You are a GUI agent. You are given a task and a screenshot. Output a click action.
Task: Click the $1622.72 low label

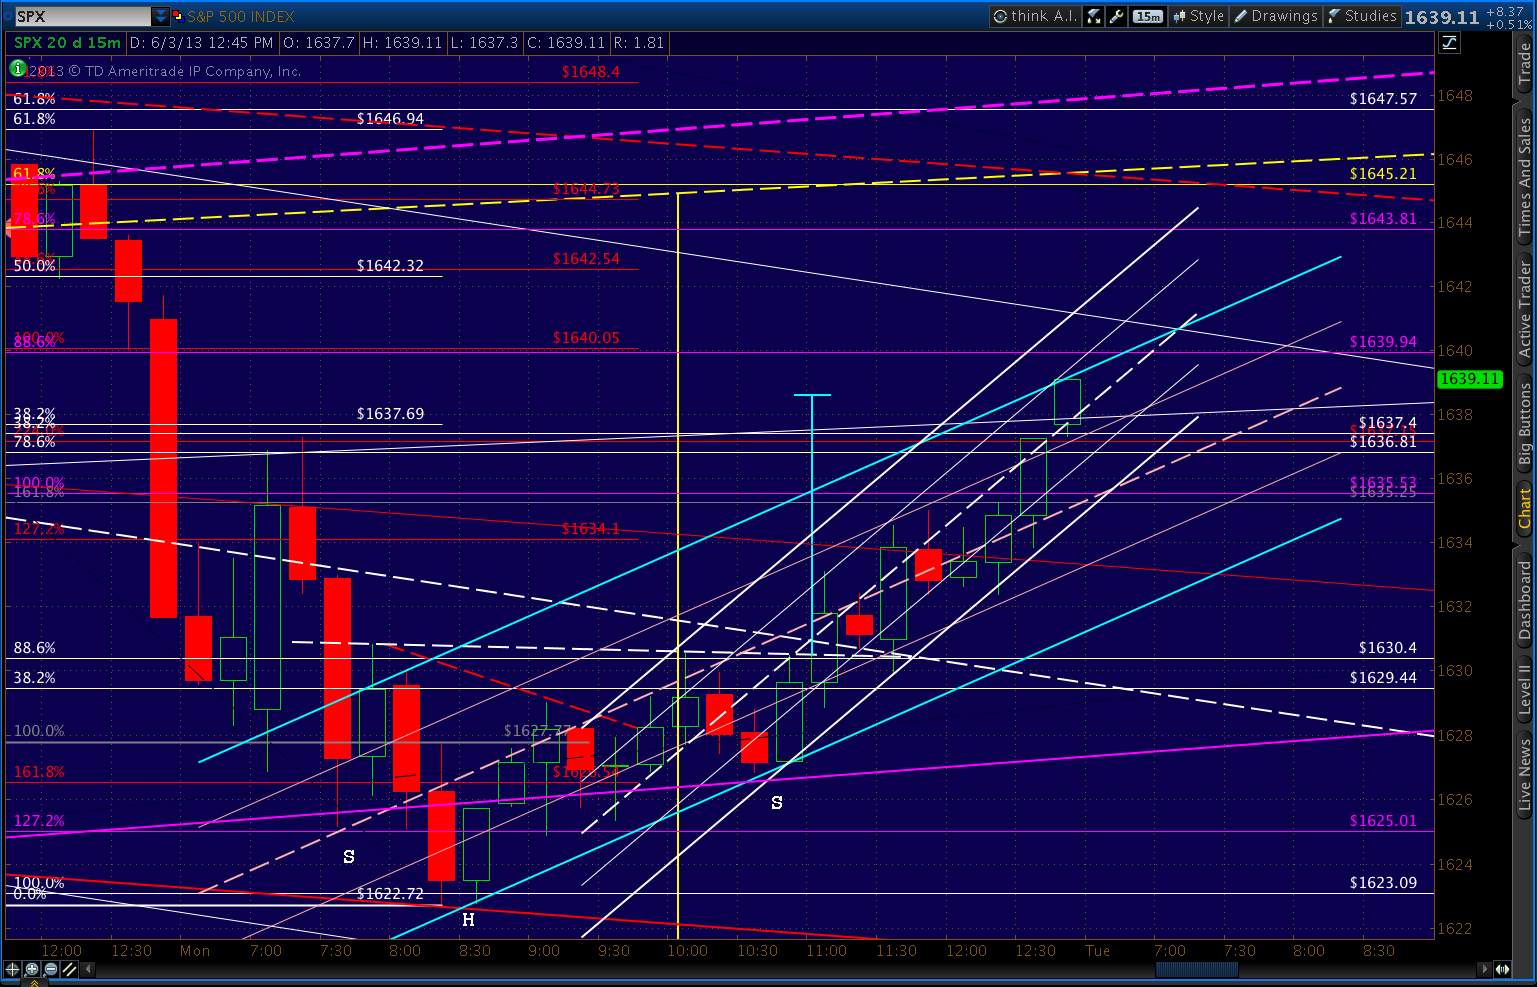[x=390, y=893]
